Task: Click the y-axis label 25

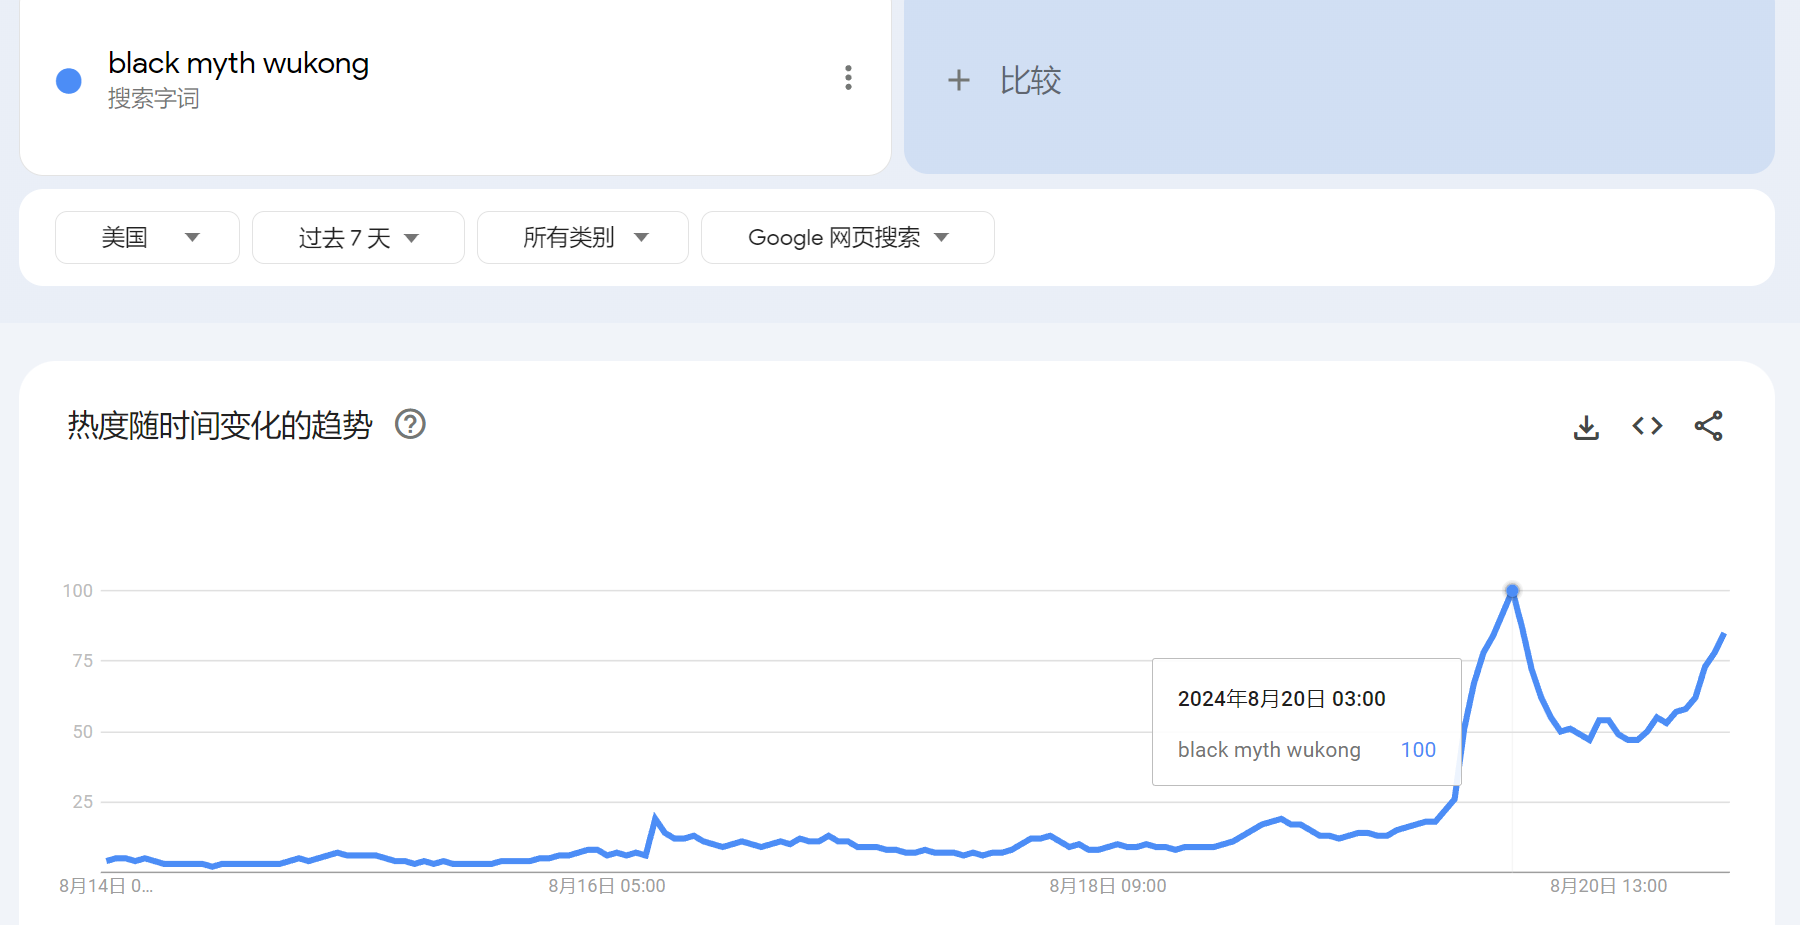Action: coord(83,802)
